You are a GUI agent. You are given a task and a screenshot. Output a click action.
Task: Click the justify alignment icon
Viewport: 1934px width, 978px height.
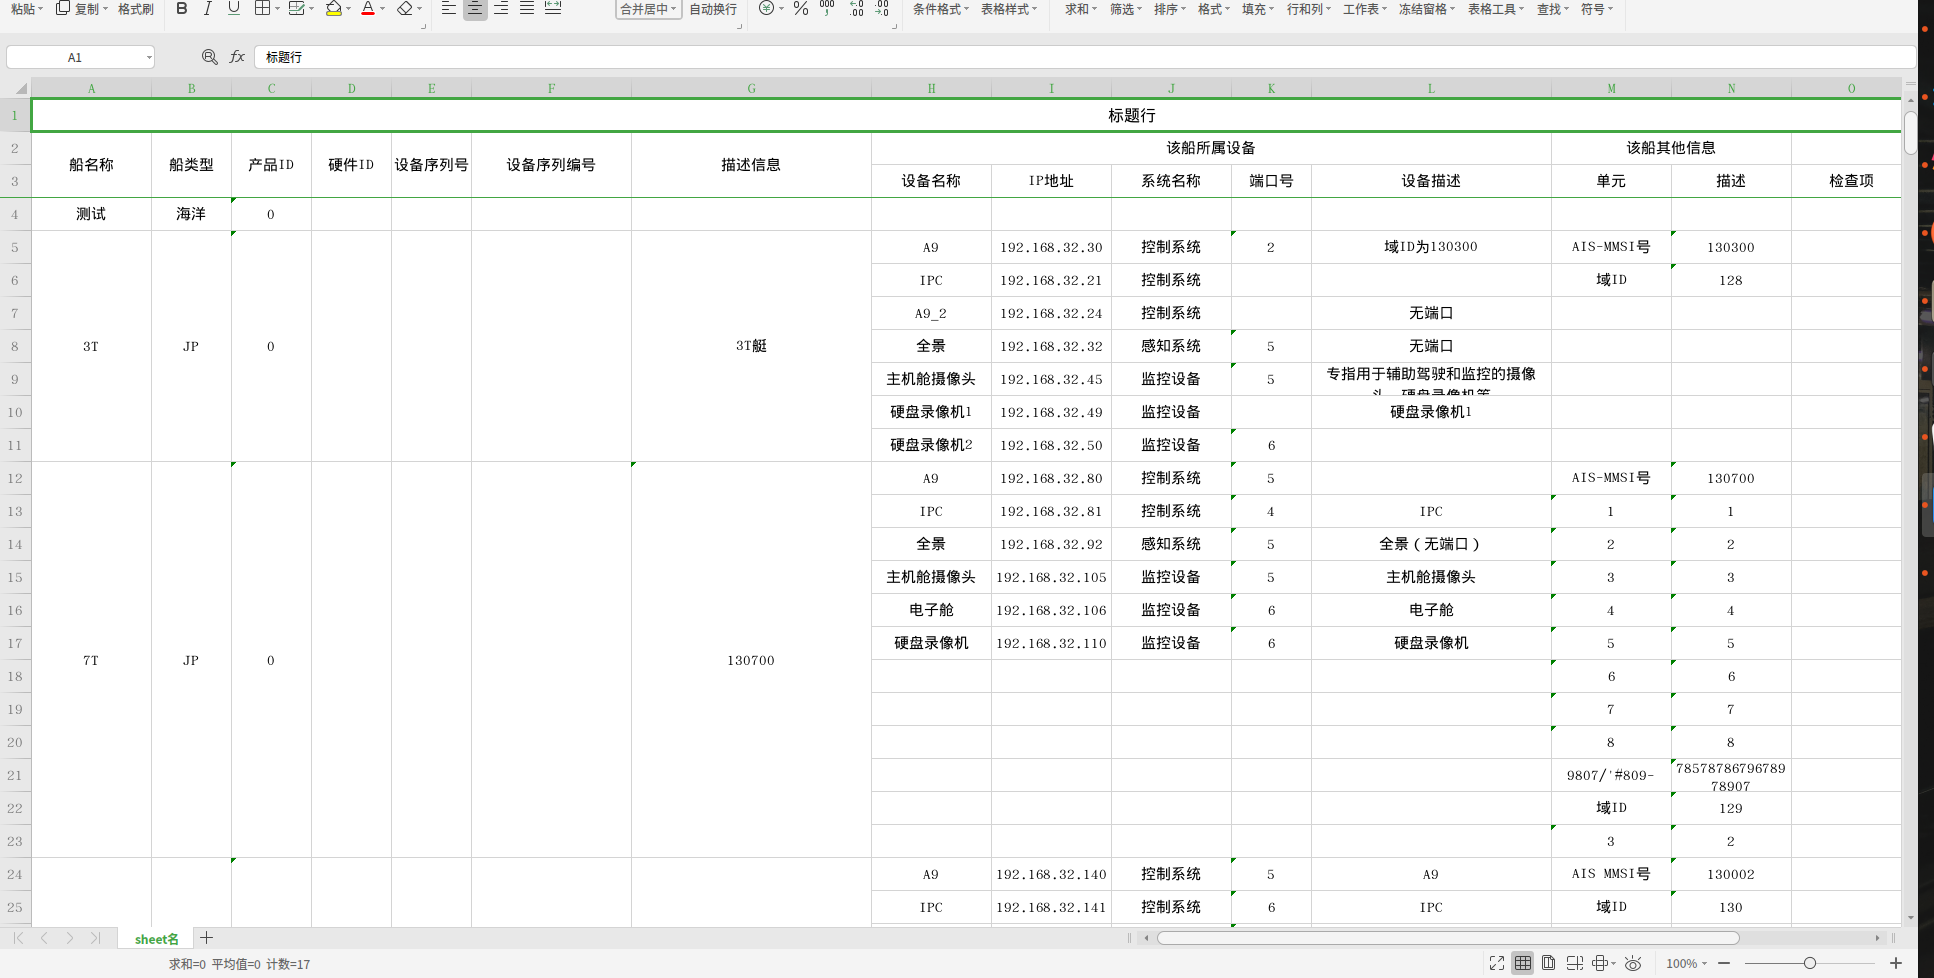[527, 8]
